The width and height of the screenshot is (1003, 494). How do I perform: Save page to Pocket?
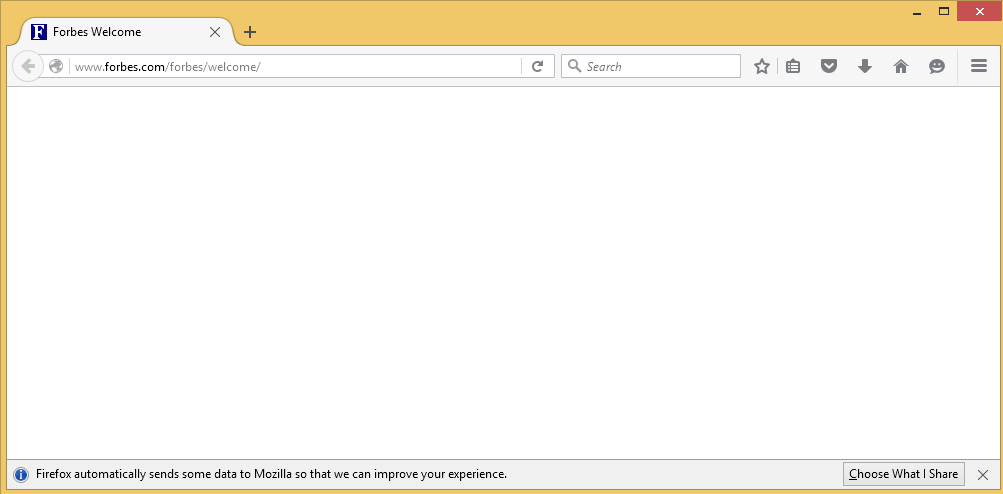tap(829, 66)
